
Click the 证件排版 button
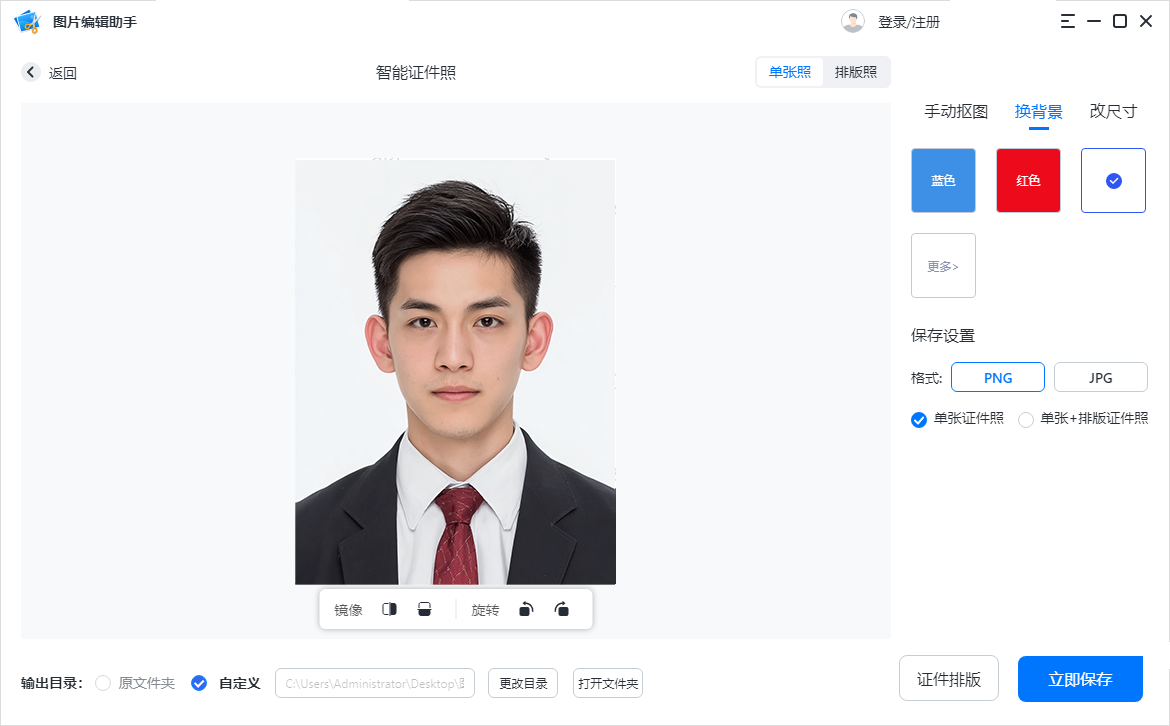[x=948, y=678]
